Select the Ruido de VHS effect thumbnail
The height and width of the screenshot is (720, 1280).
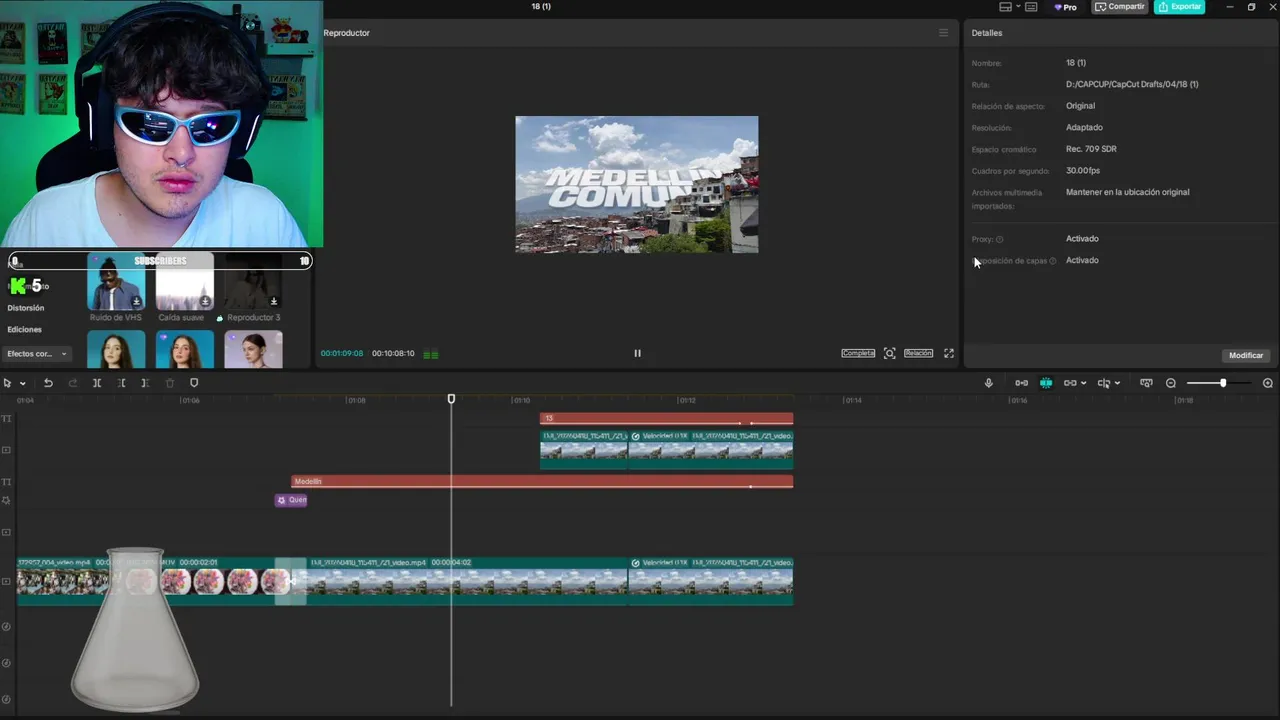116,282
